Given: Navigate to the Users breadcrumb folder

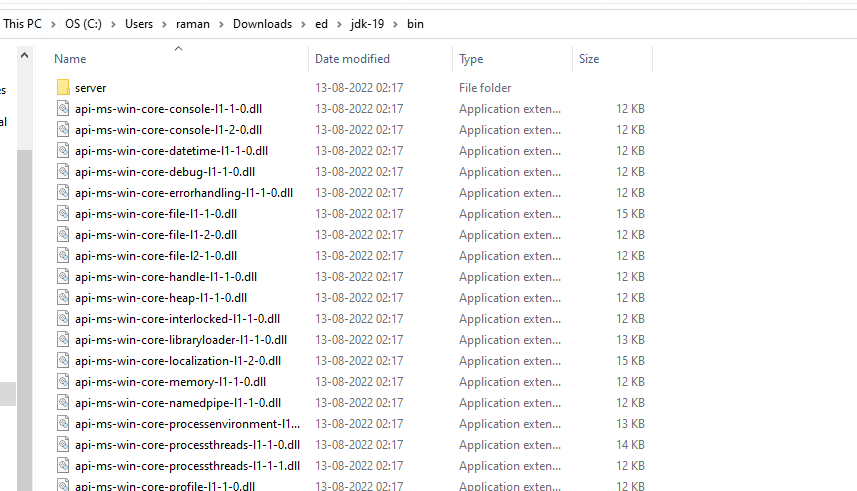Looking at the screenshot, I should pyautogui.click(x=139, y=24).
